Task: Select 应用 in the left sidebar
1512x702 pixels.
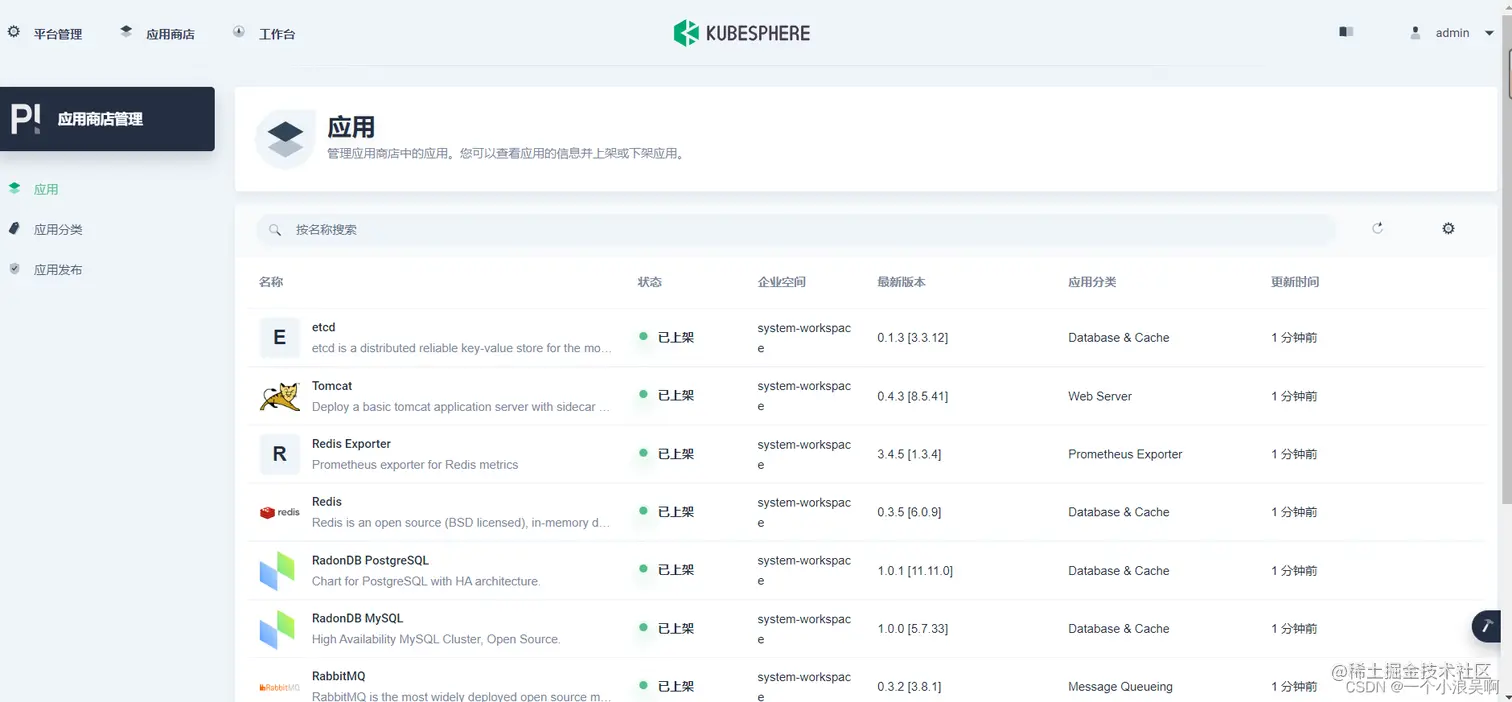Action: [46, 189]
